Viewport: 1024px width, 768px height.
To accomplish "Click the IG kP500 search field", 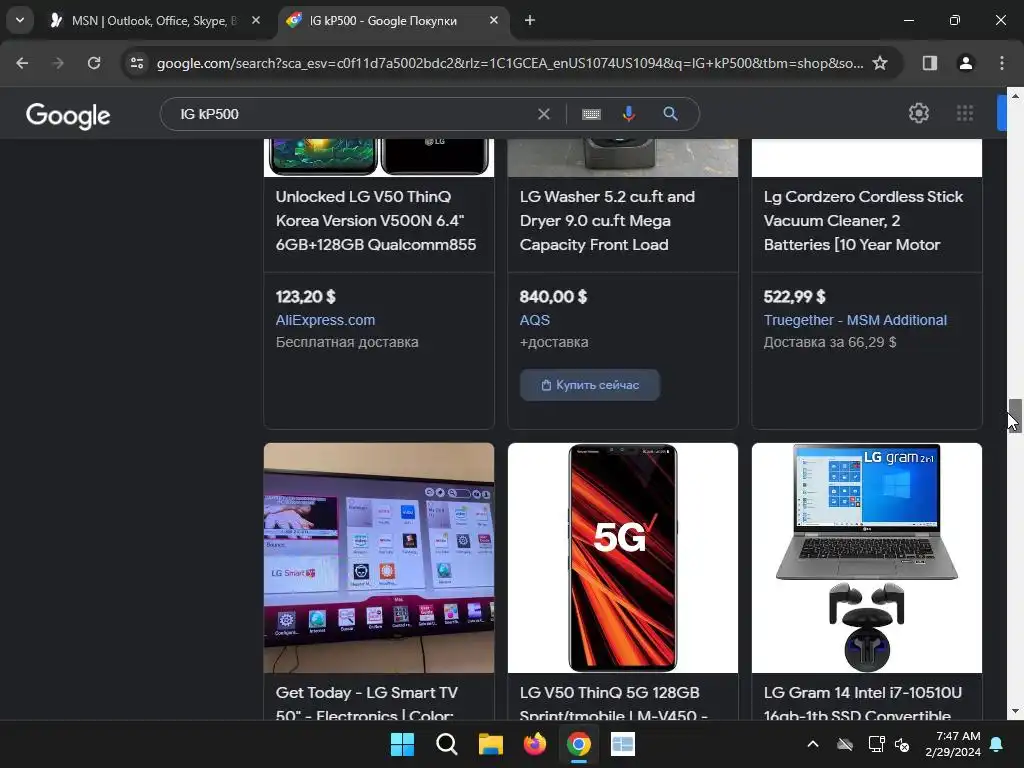I will (x=353, y=114).
